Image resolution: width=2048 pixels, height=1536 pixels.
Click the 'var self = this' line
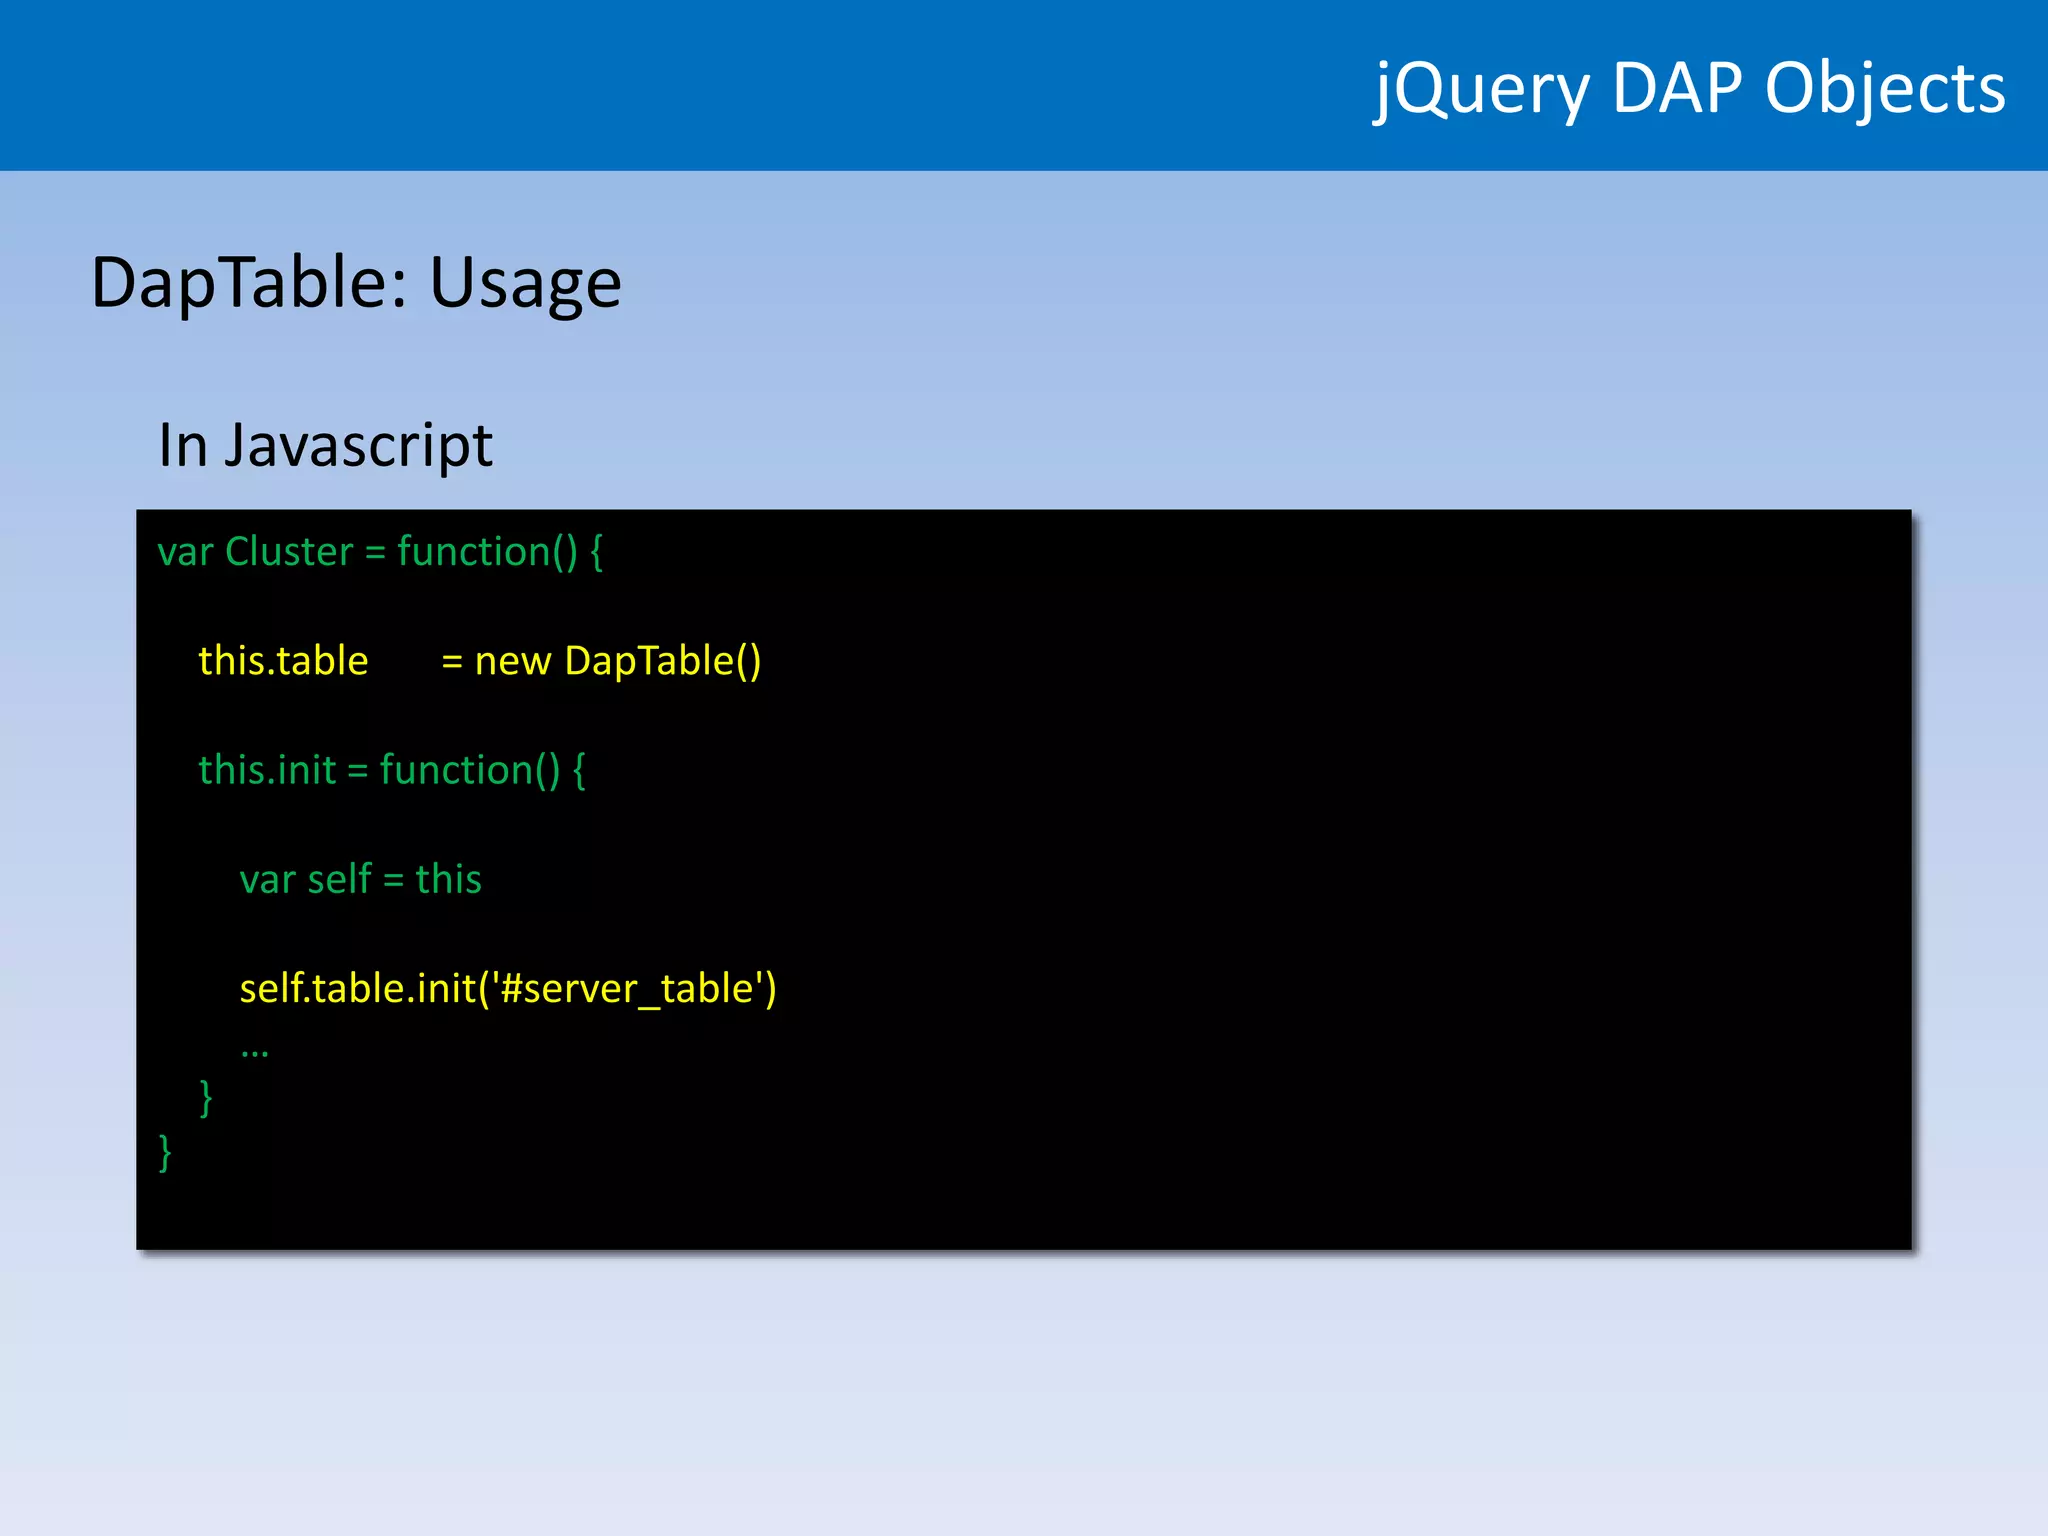(x=360, y=879)
